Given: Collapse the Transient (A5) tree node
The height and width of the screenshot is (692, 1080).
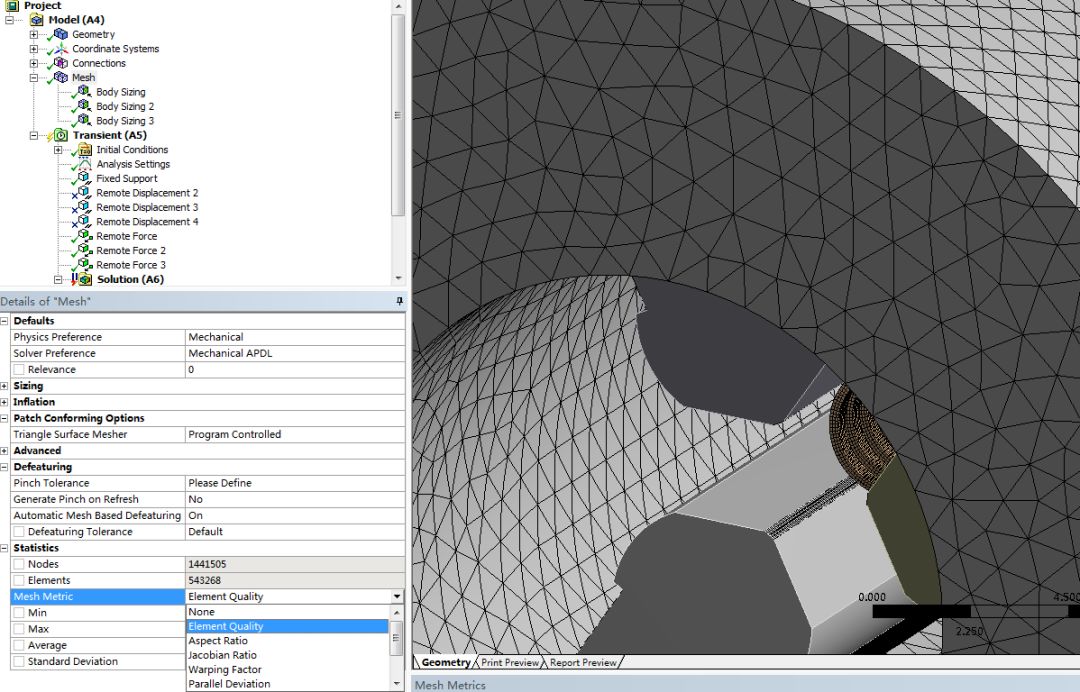Looking at the screenshot, I should [34, 136].
